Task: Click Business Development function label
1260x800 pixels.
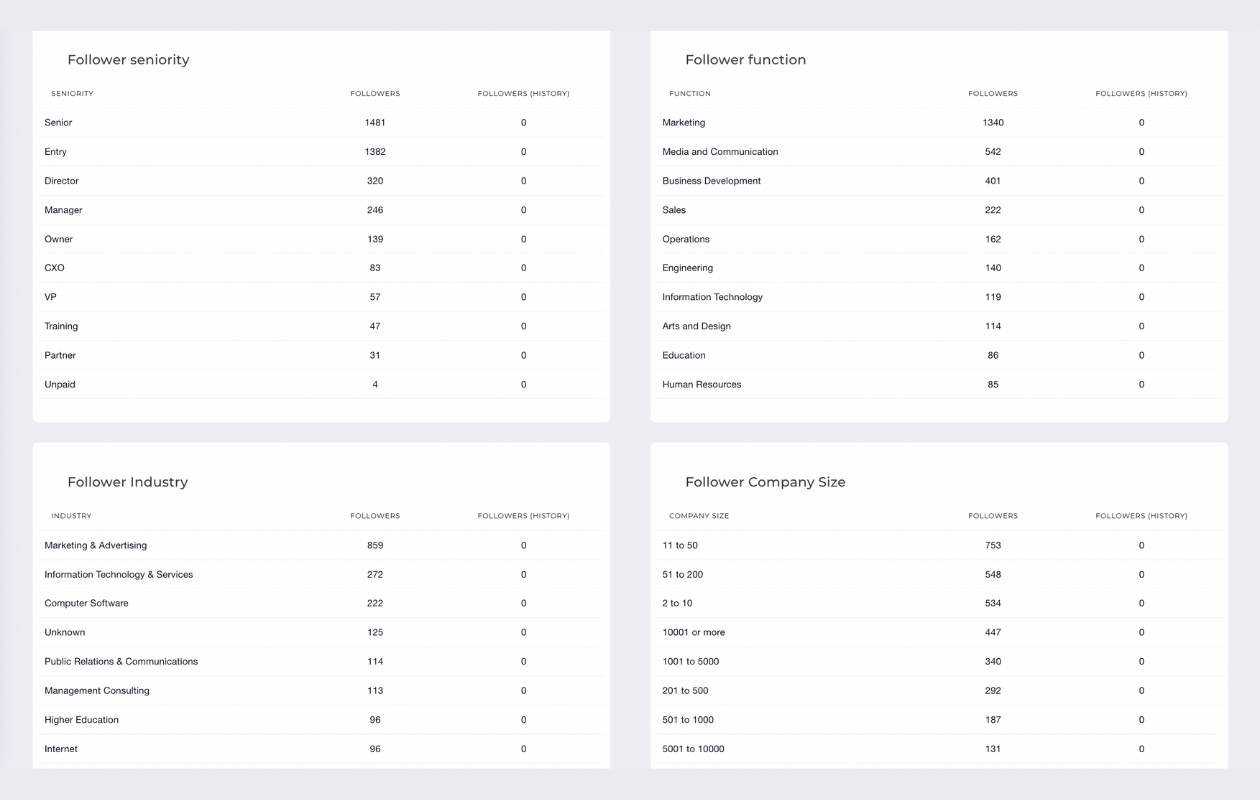Action: click(711, 181)
